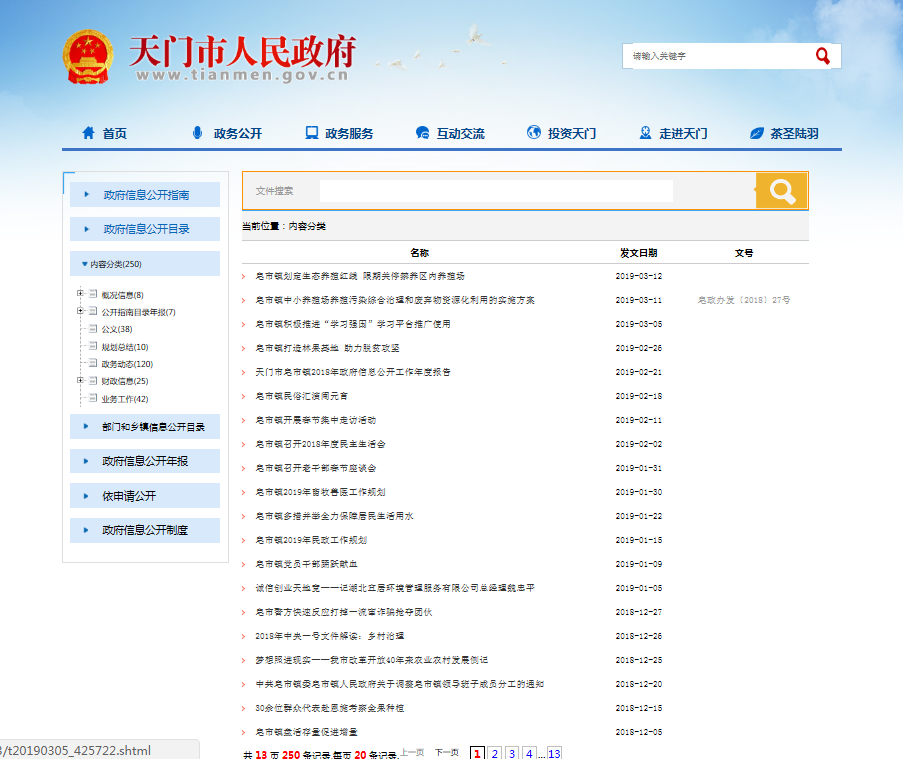Expand the 公开指南目录年报(7) tree node
The width and height of the screenshot is (903, 759).
(x=80, y=311)
